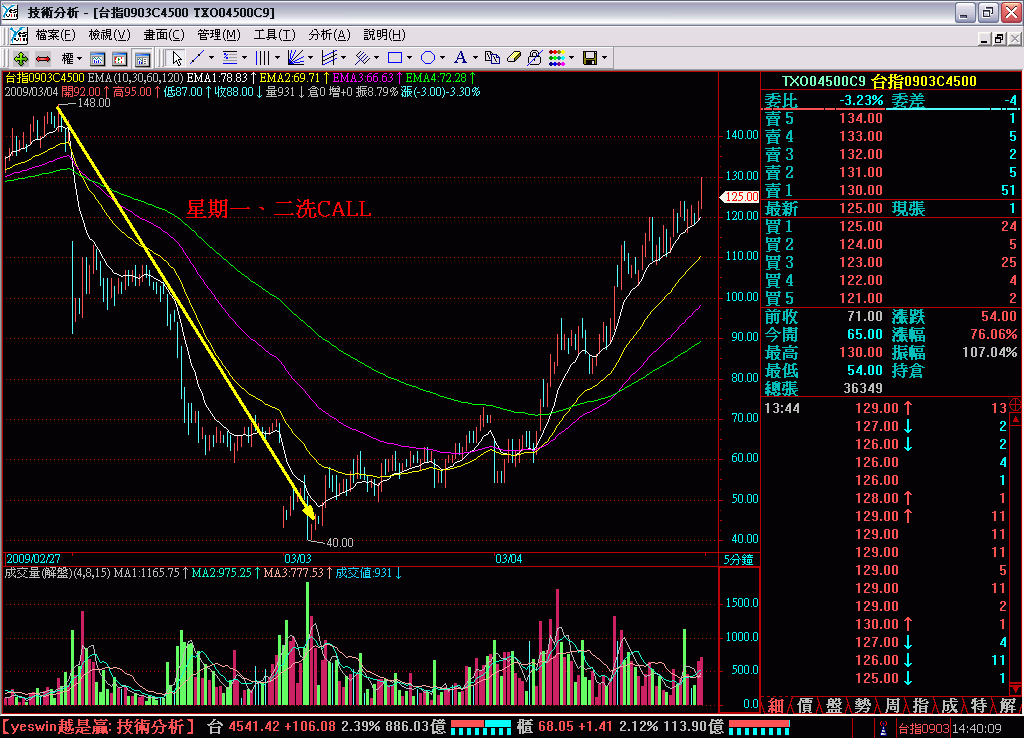This screenshot has width=1024, height=738.
Task: Open the 畫面(C) menu
Action: [164, 35]
